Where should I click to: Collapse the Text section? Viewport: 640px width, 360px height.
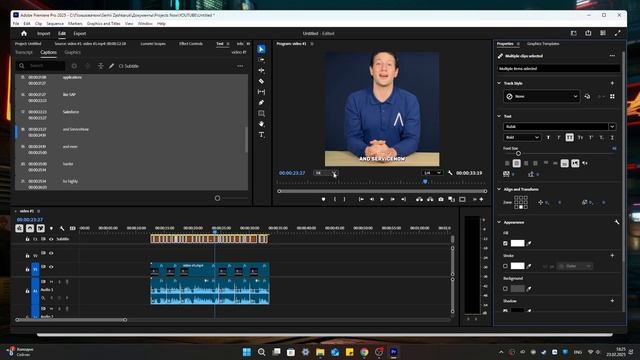[x=499, y=116]
